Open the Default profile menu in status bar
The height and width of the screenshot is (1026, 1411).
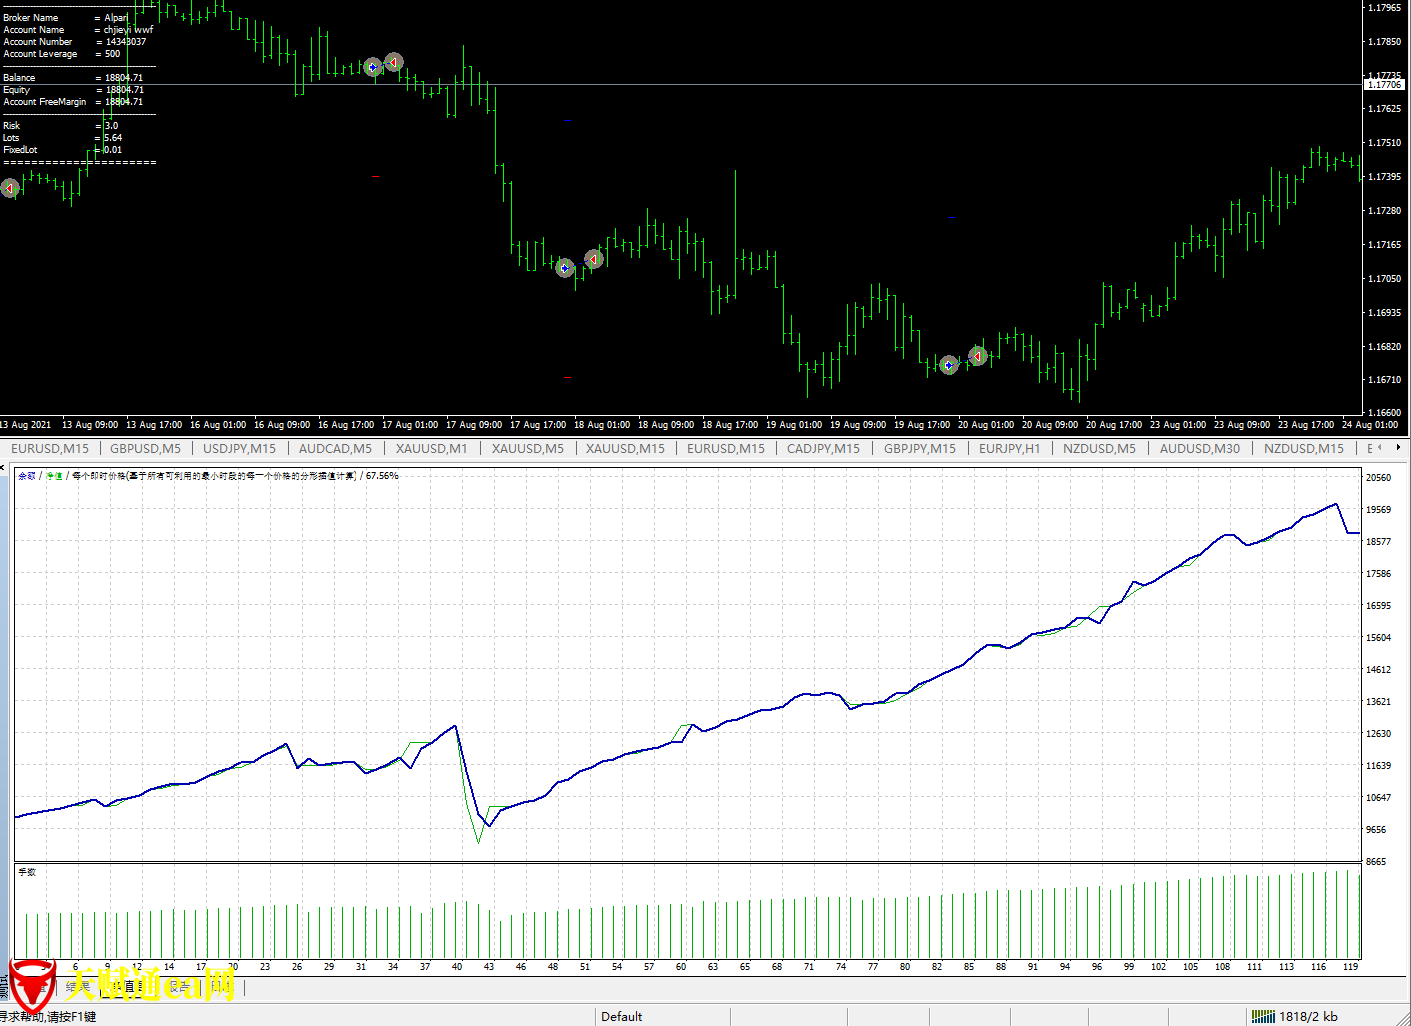(622, 1016)
